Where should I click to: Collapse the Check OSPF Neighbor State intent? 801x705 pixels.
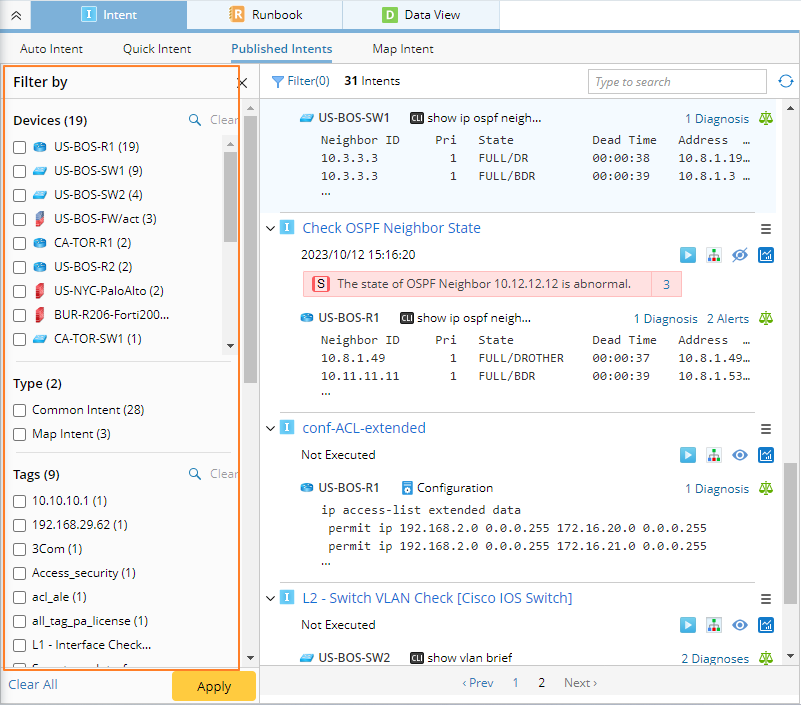[271, 228]
